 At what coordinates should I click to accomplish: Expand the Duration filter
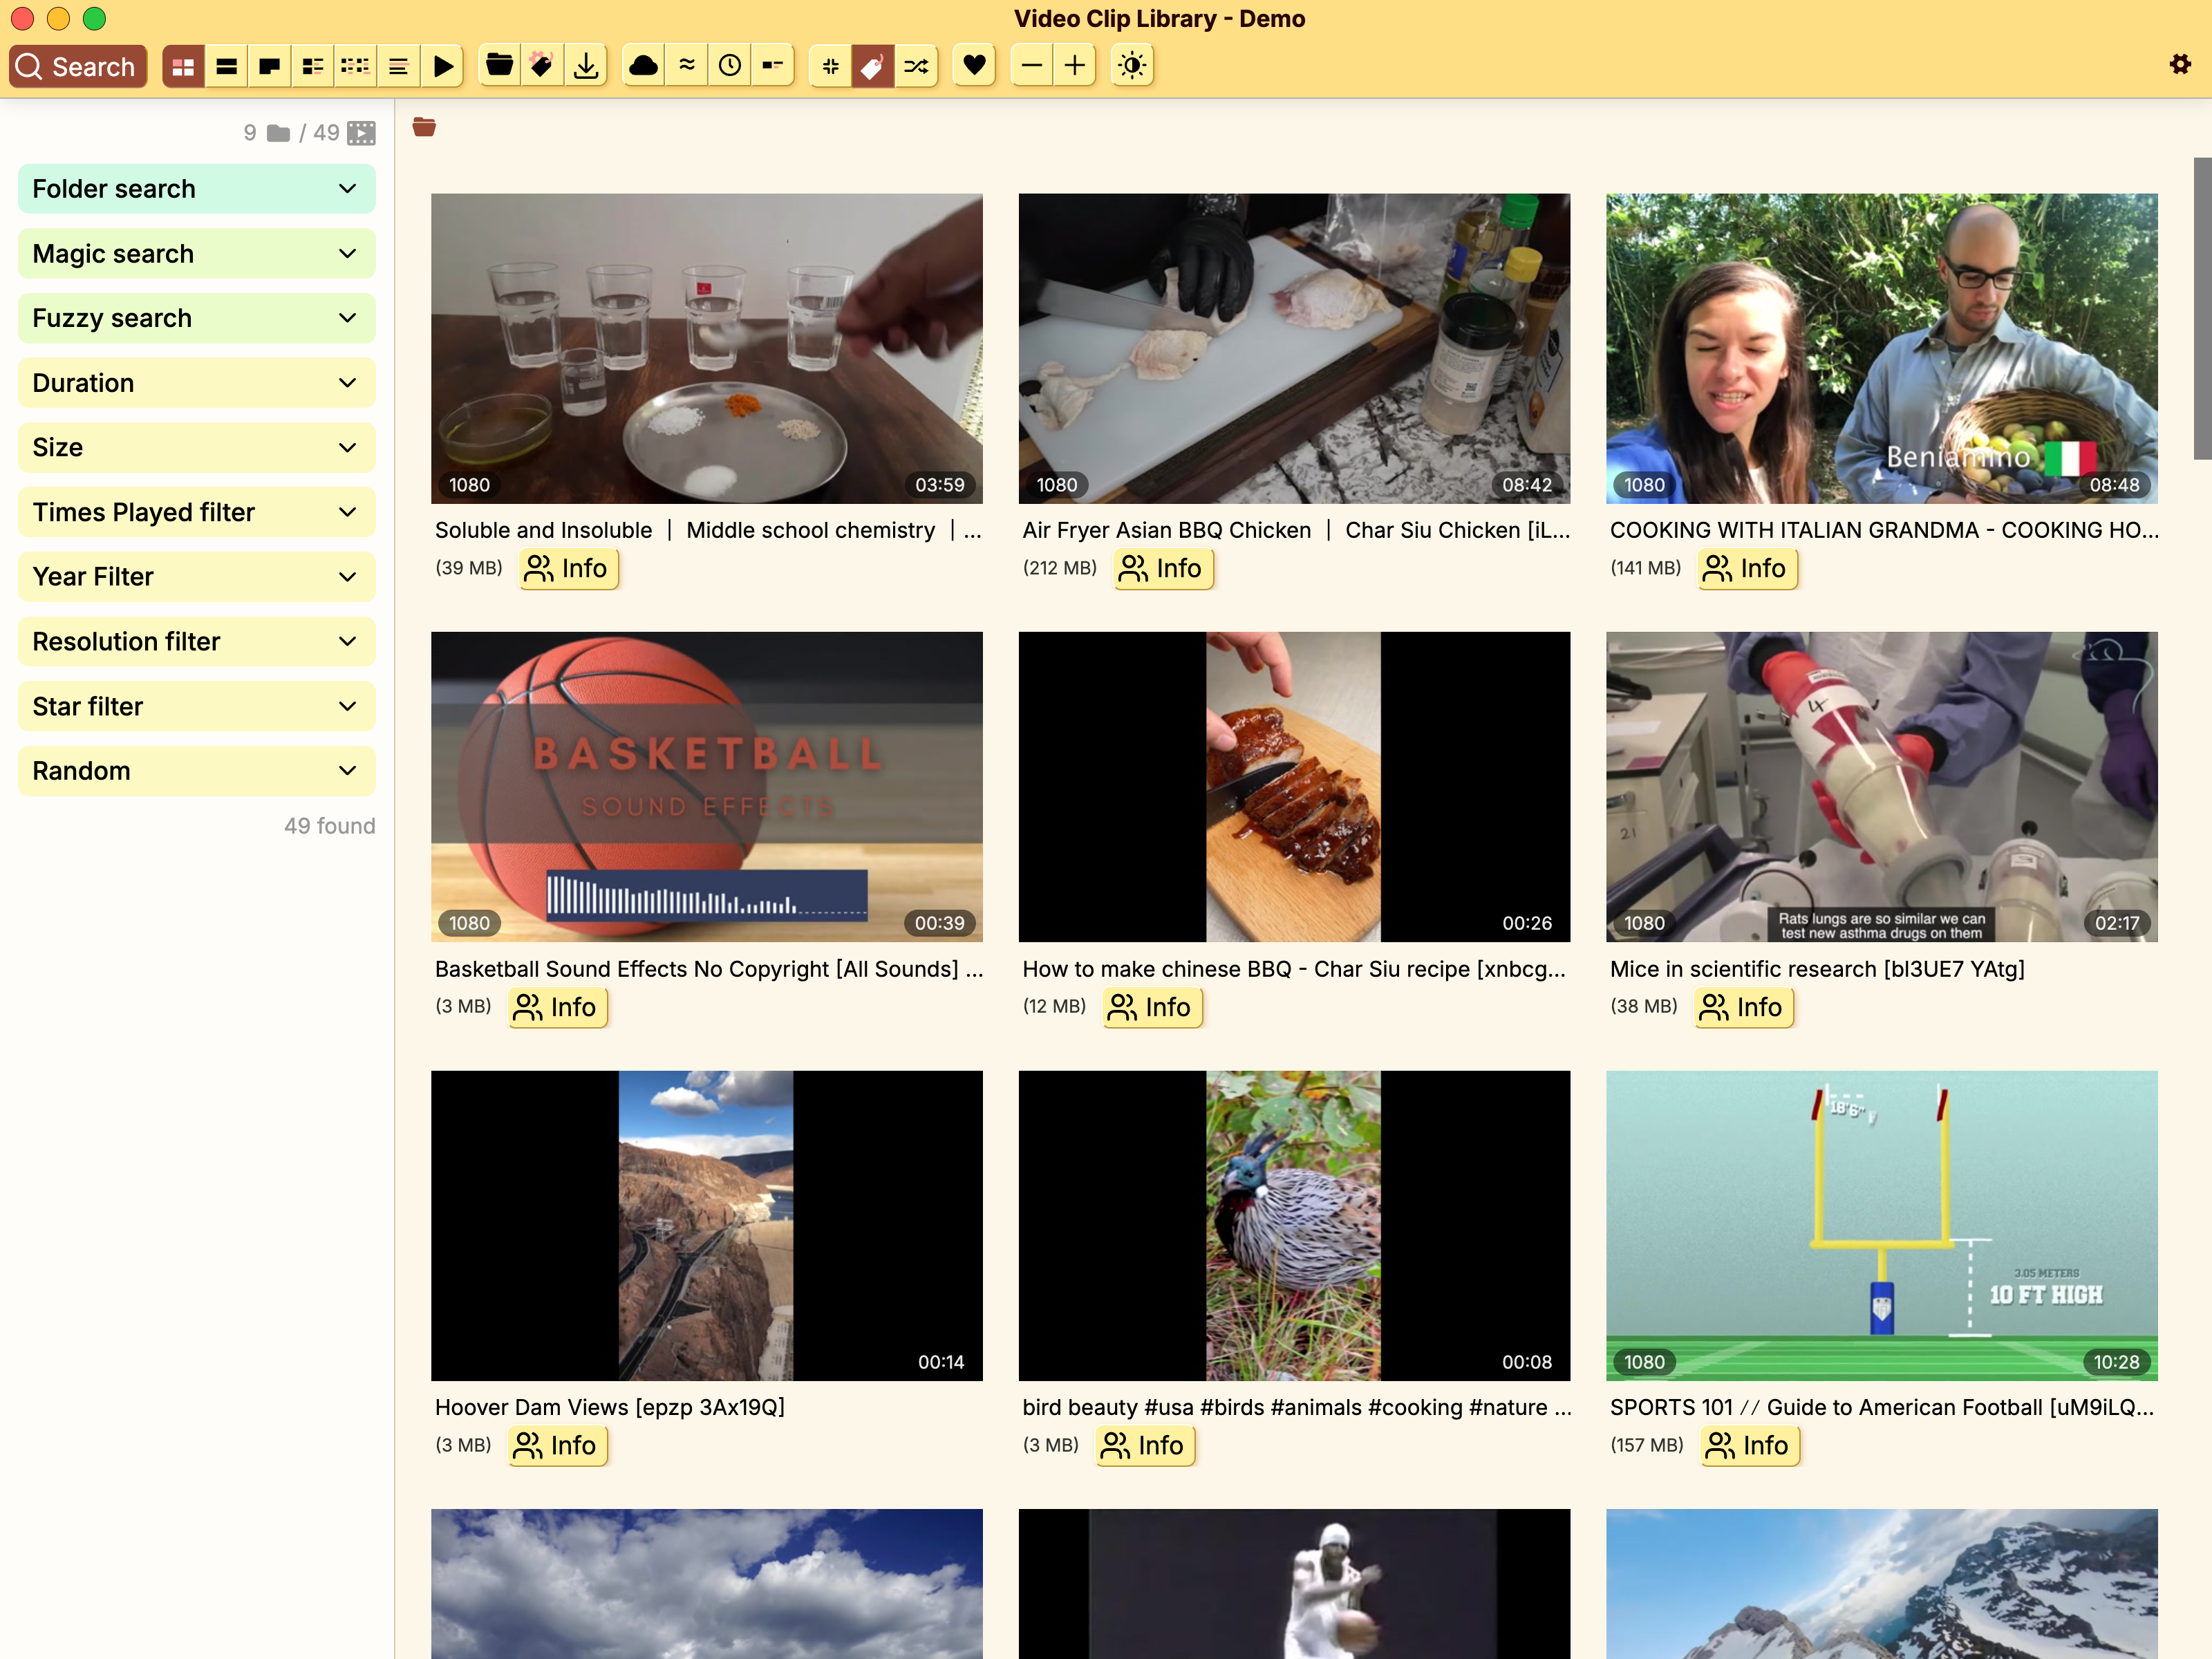click(196, 383)
